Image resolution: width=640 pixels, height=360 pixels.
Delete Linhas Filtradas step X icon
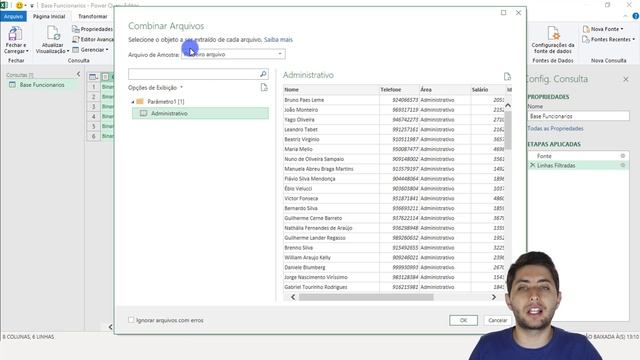coord(532,165)
